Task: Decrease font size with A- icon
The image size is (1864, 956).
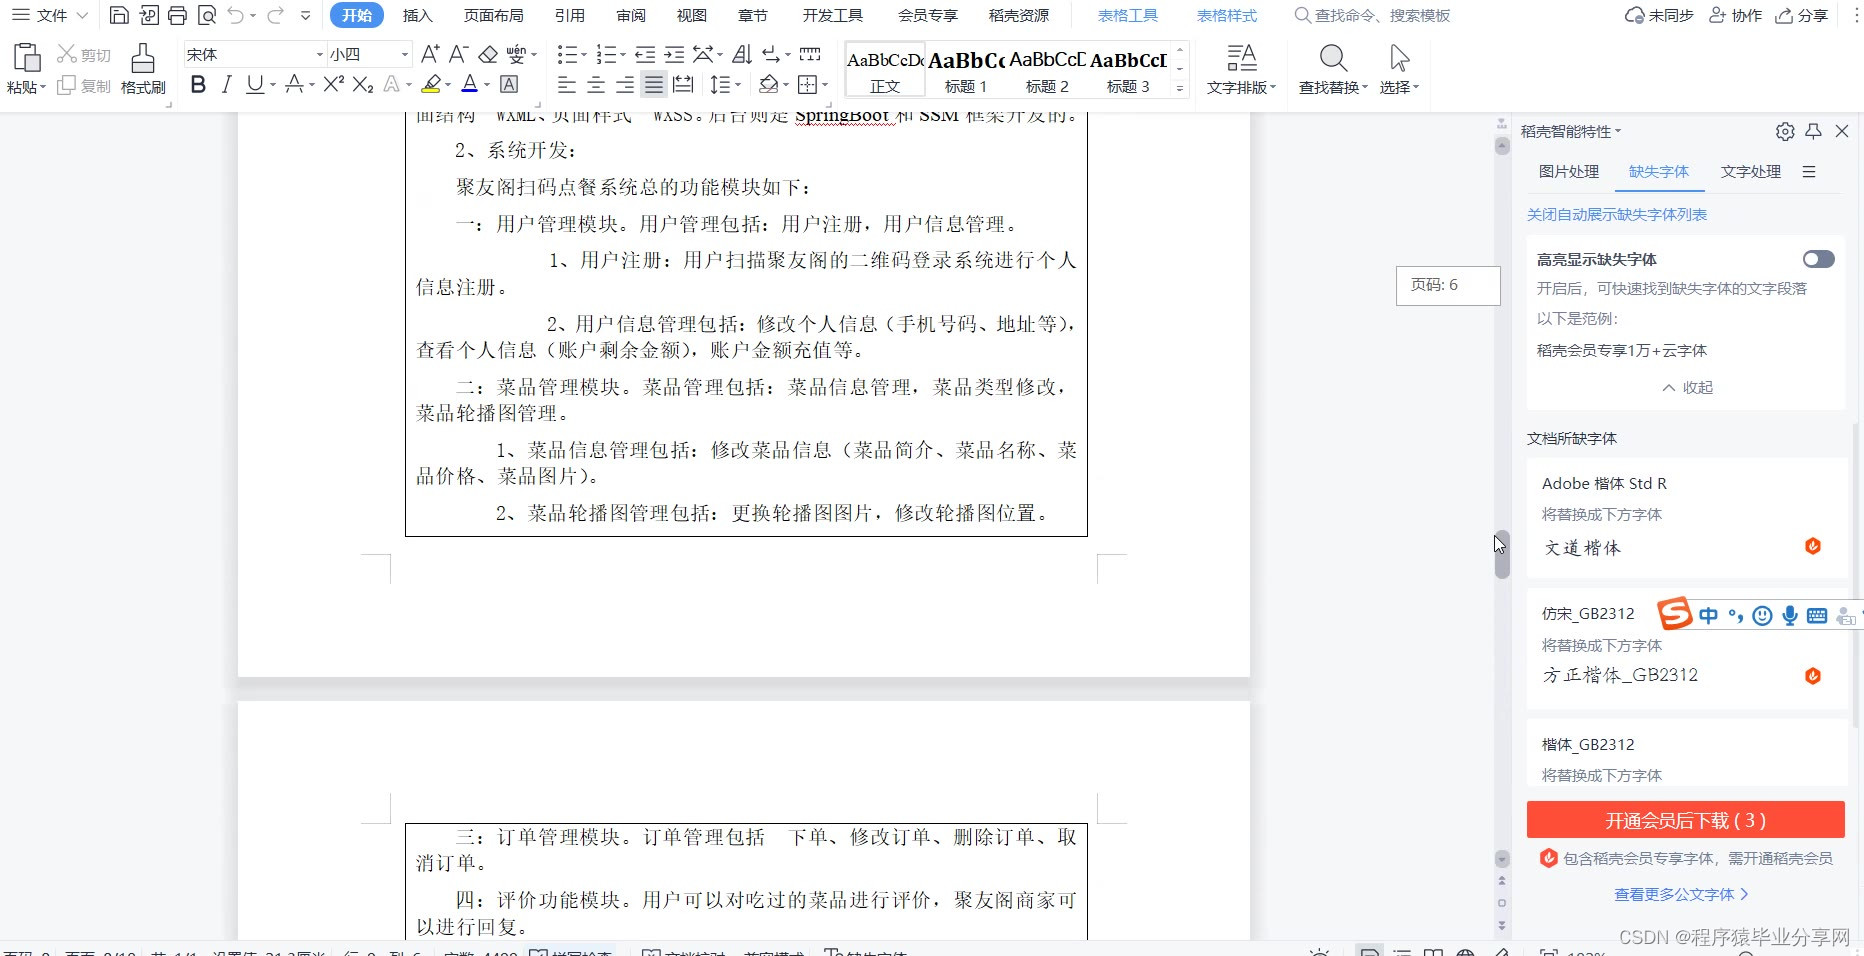Action: pos(459,54)
